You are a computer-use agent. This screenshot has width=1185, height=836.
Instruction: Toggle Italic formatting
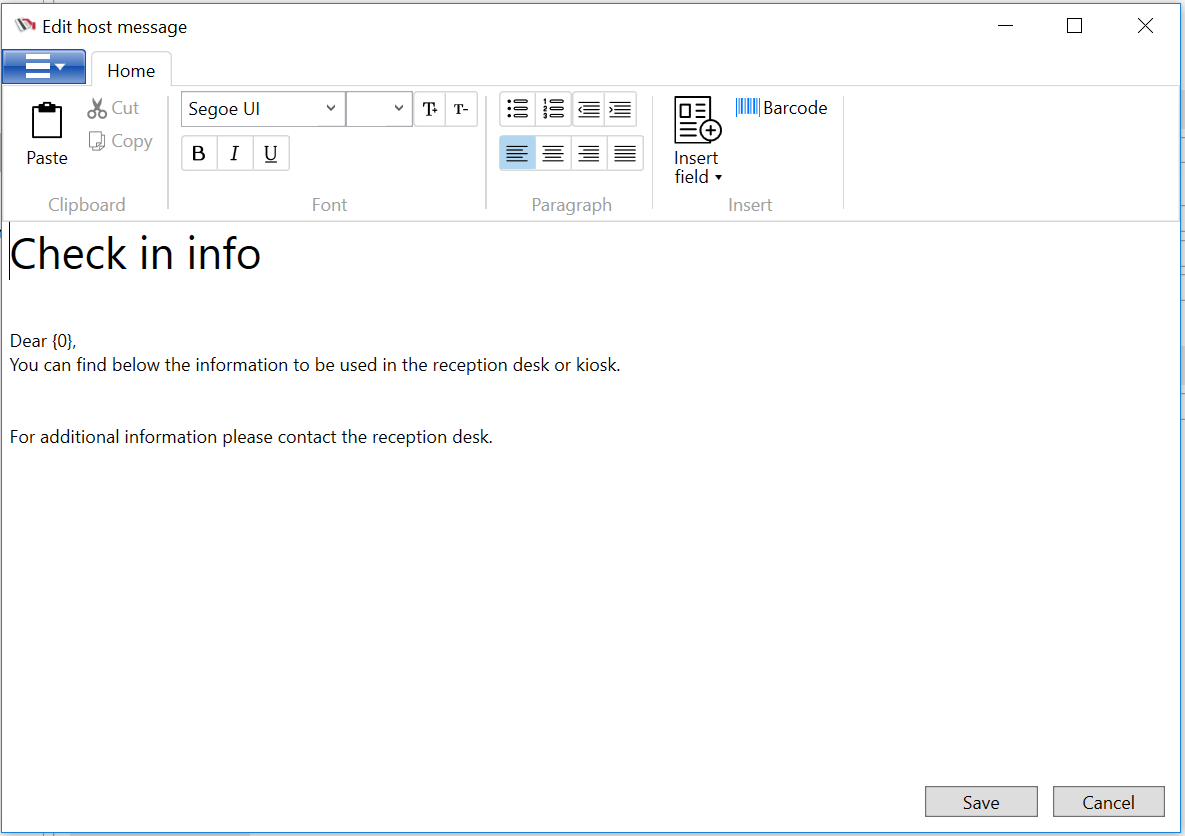(x=234, y=153)
